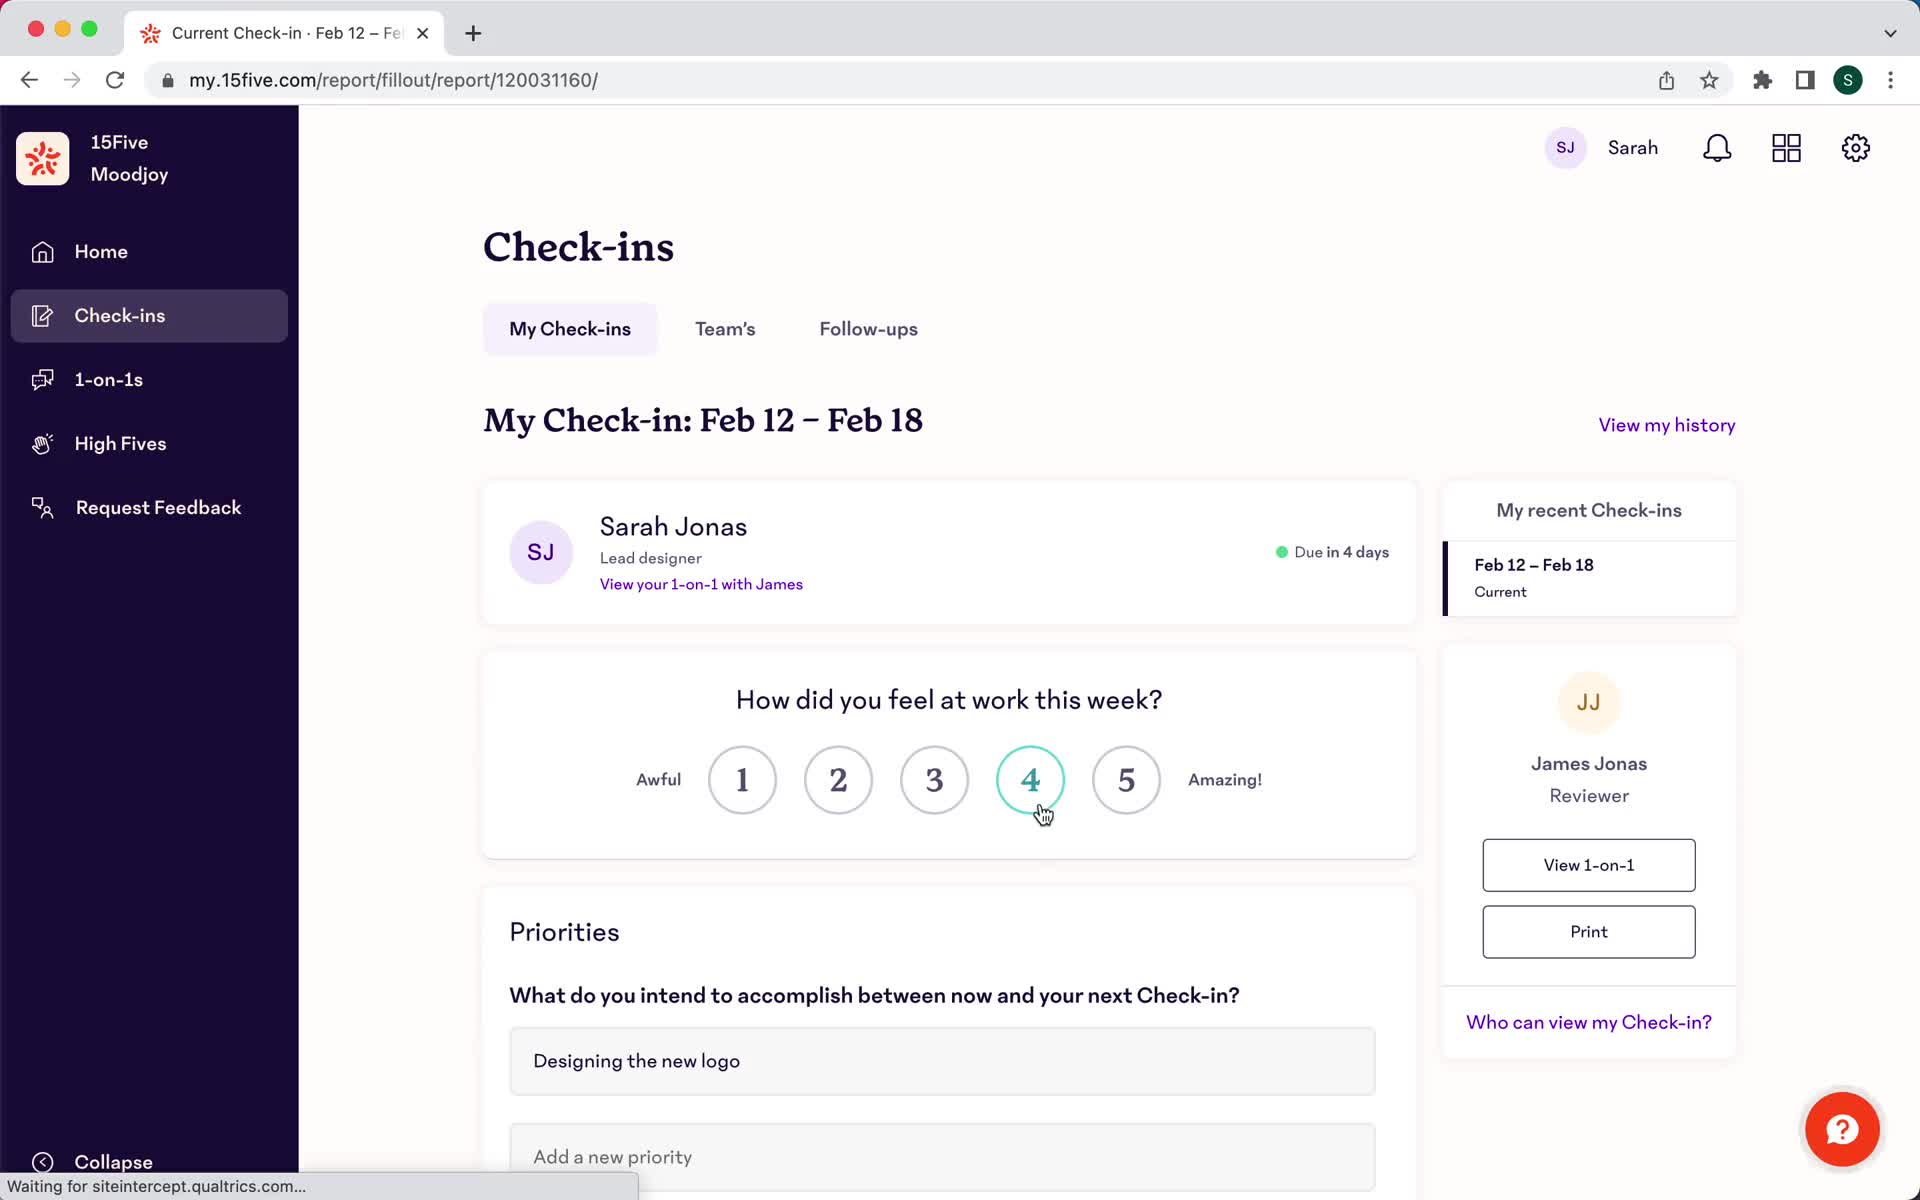Click the notifications bell icon

point(1718,148)
